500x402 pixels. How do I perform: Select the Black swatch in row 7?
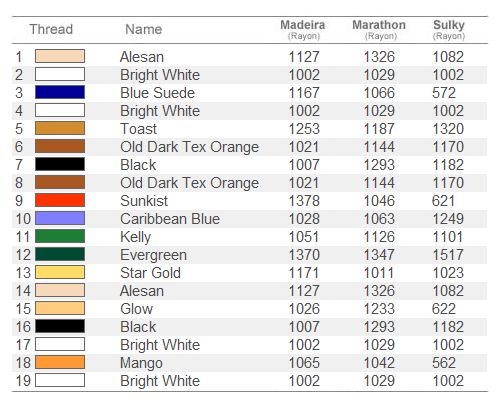click(x=60, y=164)
